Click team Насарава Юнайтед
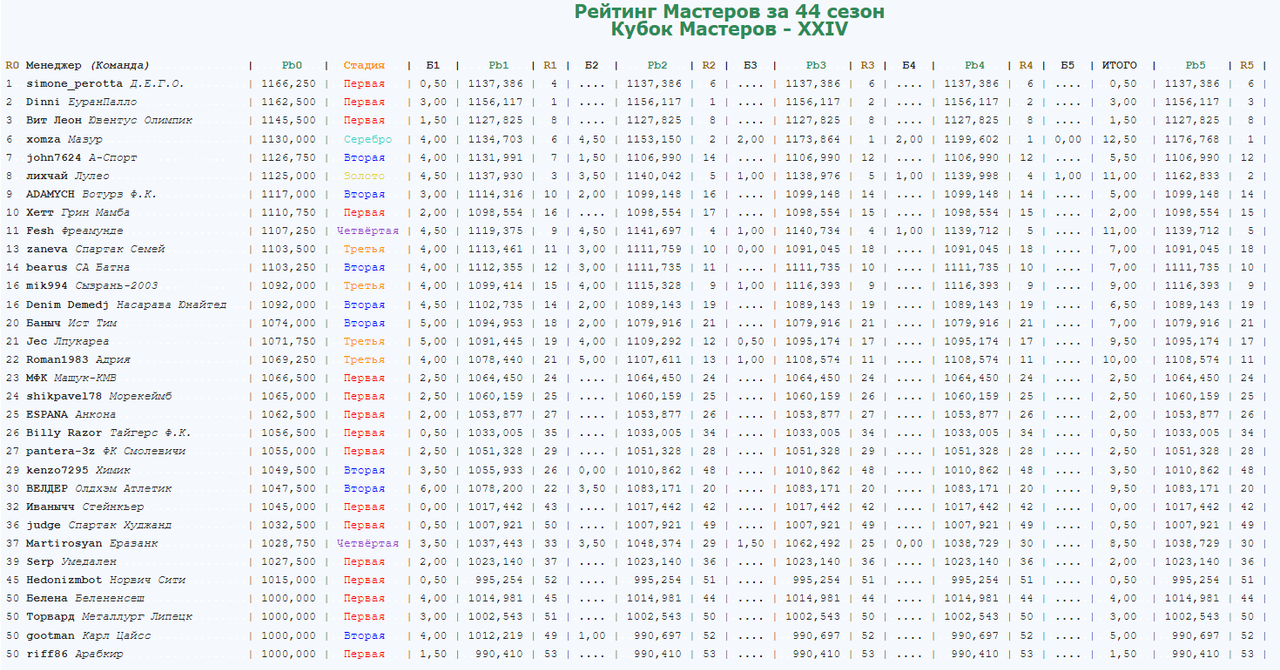The height and width of the screenshot is (670, 1280). point(172,304)
